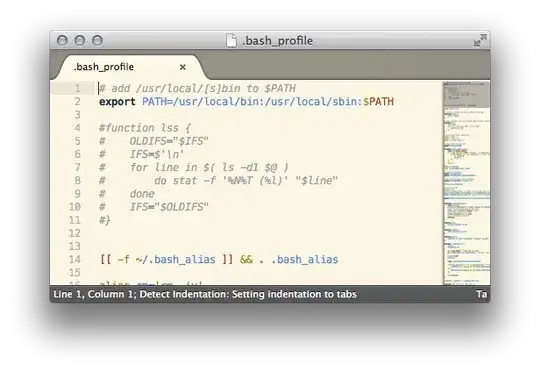Click the red close window button
540x372 pixels.
[x=62, y=41]
